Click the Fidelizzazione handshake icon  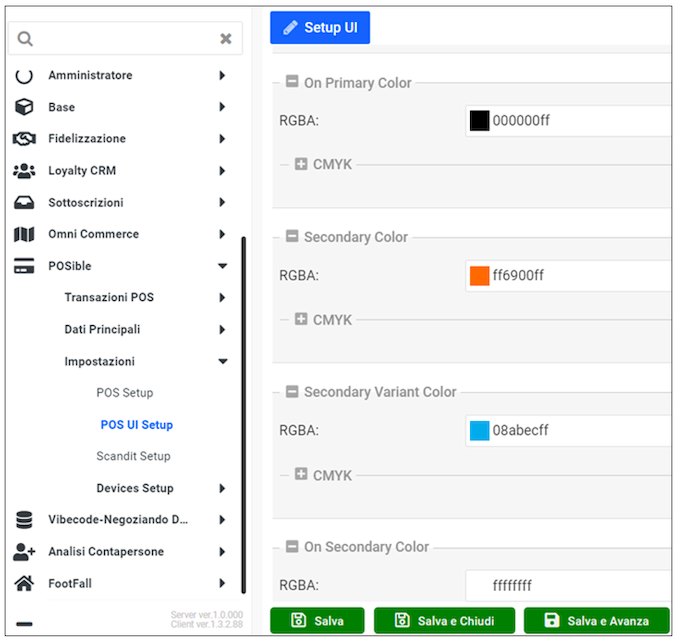click(25, 139)
